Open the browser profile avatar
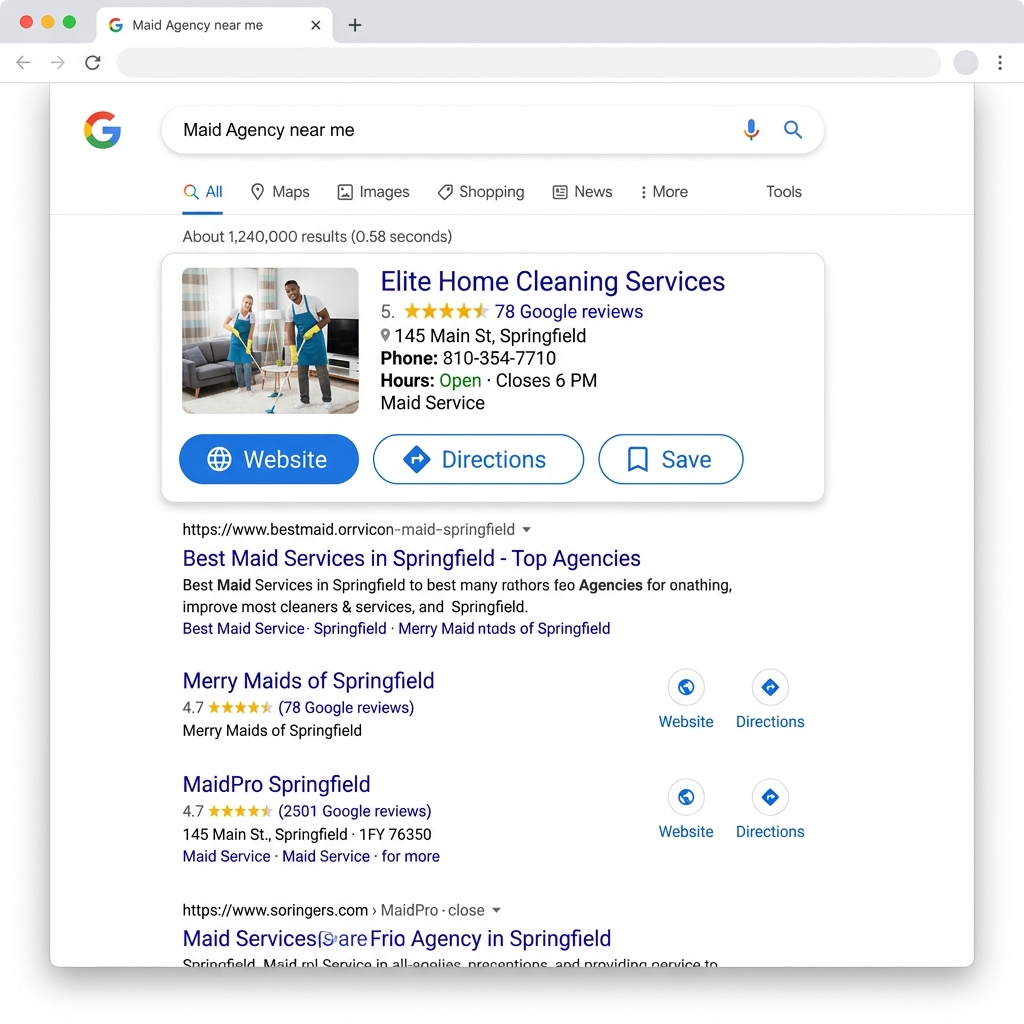The width and height of the screenshot is (1024, 1024). pos(965,63)
